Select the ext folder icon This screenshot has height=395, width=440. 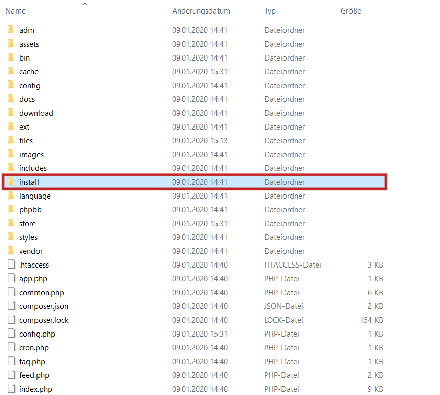pyautogui.click(x=11, y=126)
